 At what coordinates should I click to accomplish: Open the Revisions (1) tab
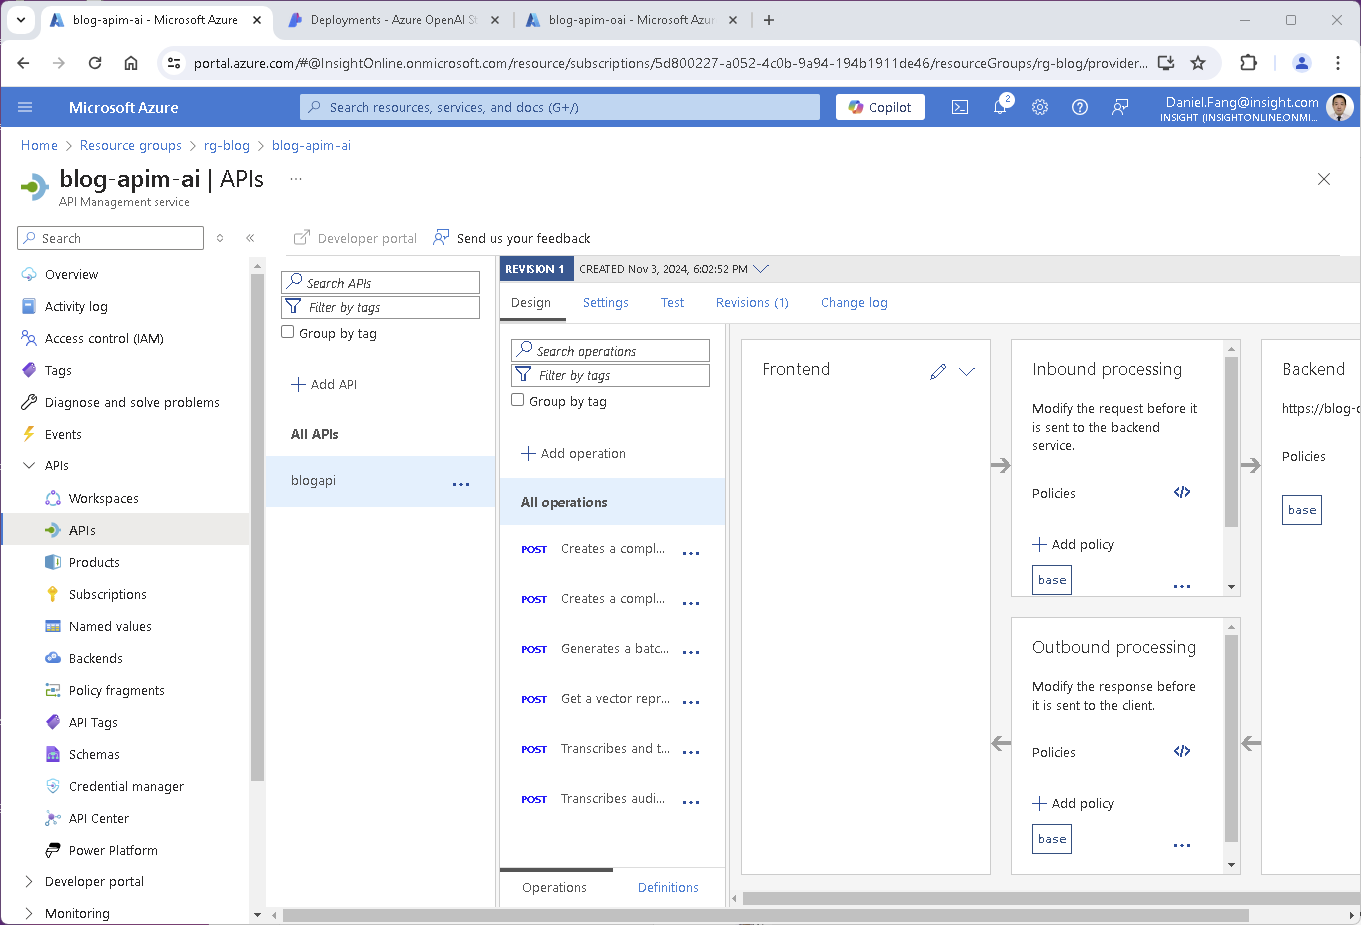(x=752, y=303)
